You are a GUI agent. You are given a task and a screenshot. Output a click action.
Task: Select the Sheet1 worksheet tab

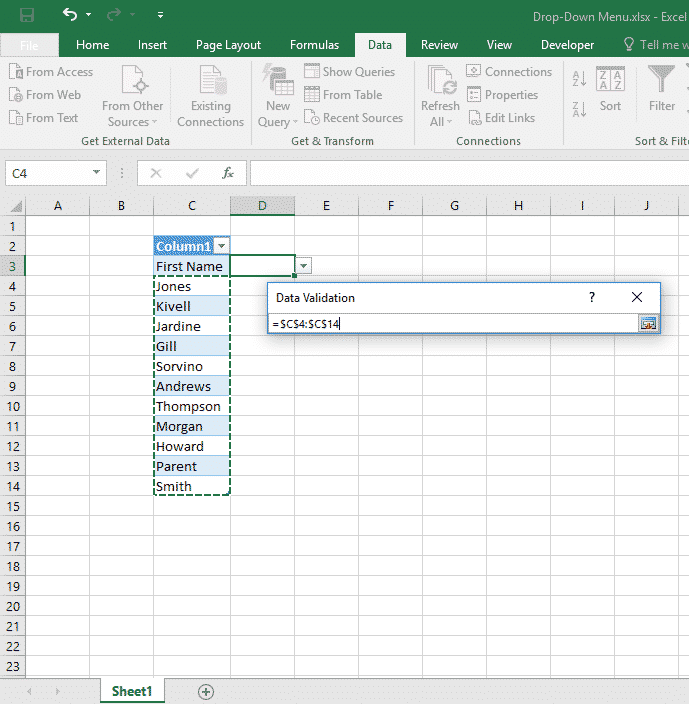(x=132, y=691)
